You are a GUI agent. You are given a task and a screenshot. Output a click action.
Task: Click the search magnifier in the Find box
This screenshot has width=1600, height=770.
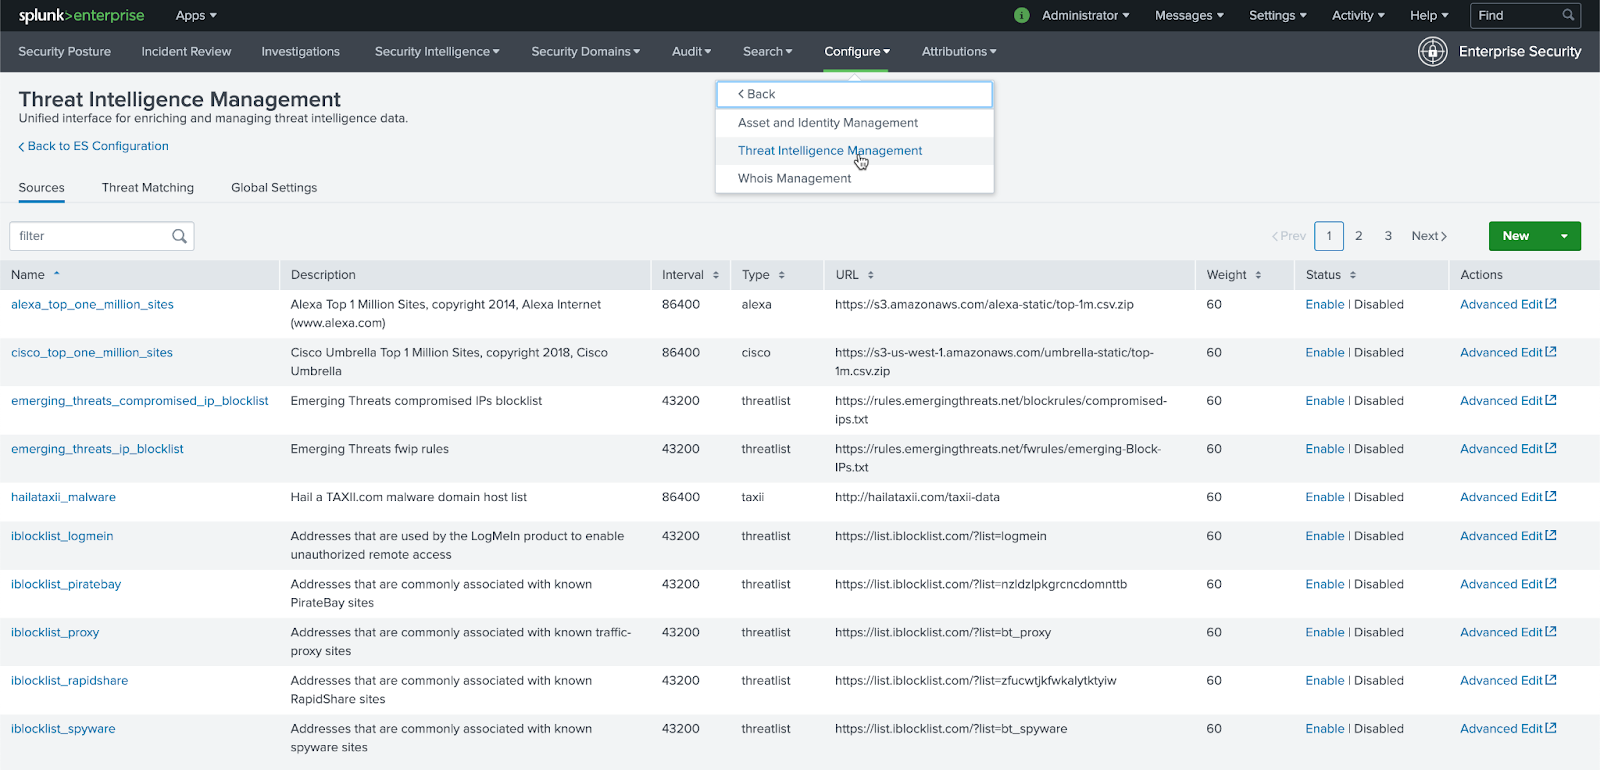1568,15
